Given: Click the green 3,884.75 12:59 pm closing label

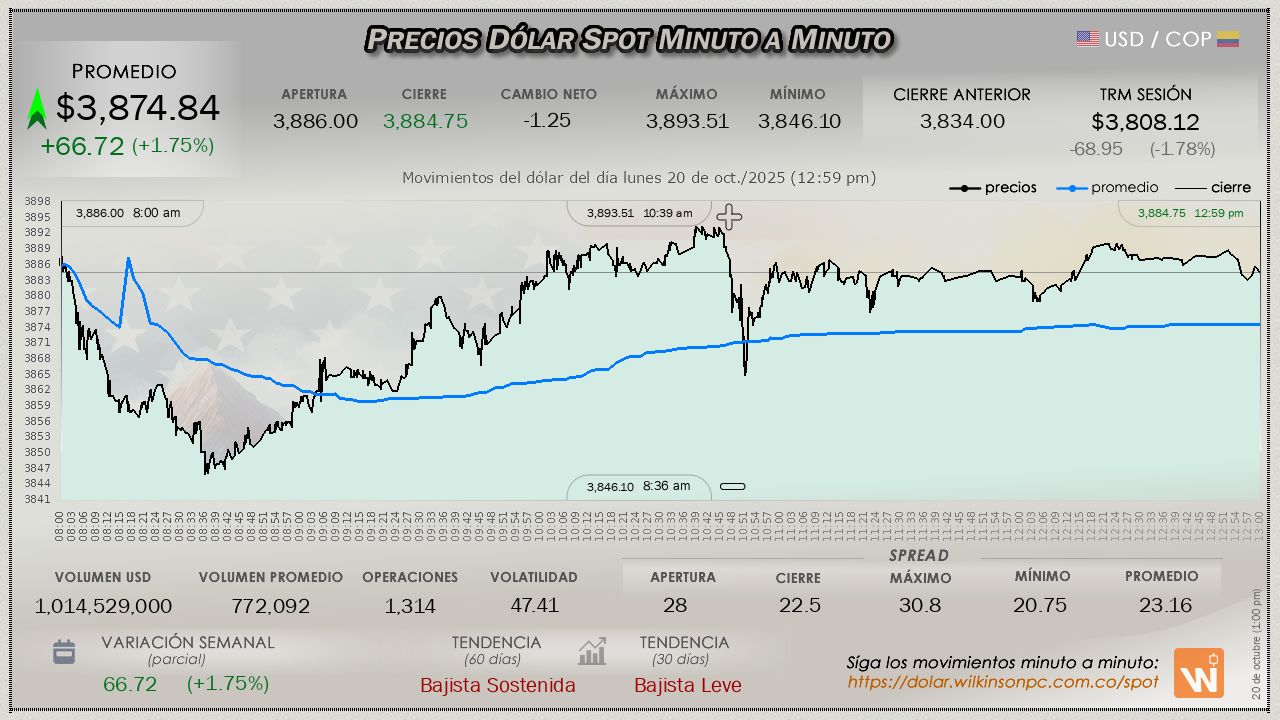Looking at the screenshot, I should 1190,213.
